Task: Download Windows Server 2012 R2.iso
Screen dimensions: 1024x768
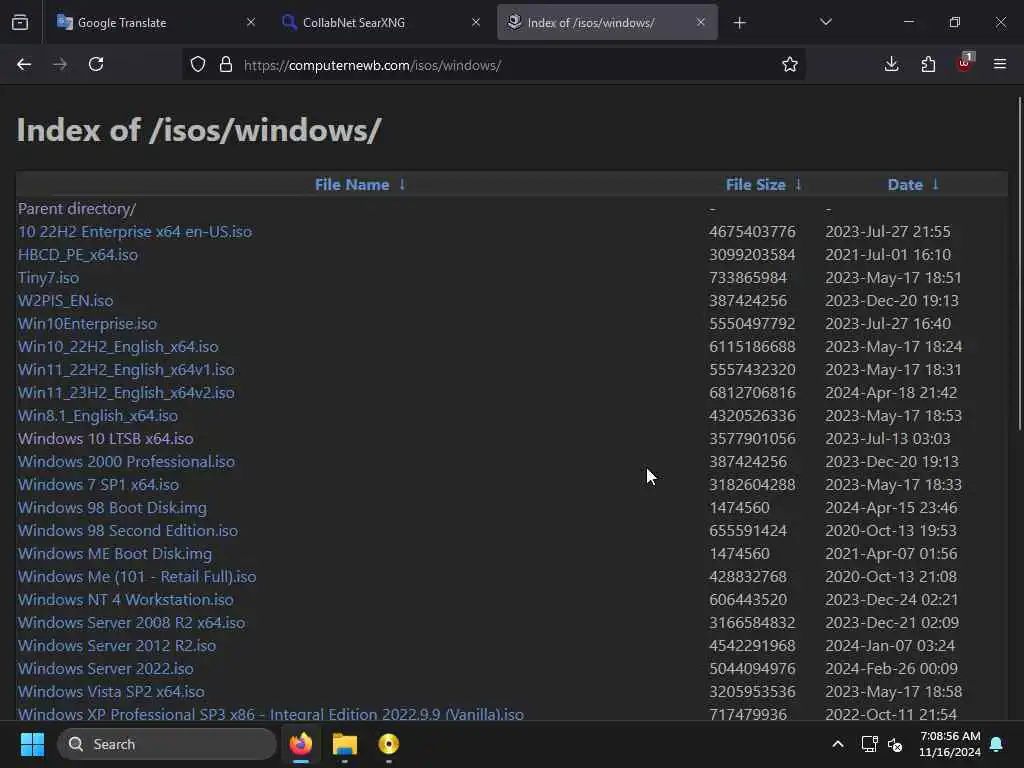Action: pyautogui.click(x=117, y=645)
